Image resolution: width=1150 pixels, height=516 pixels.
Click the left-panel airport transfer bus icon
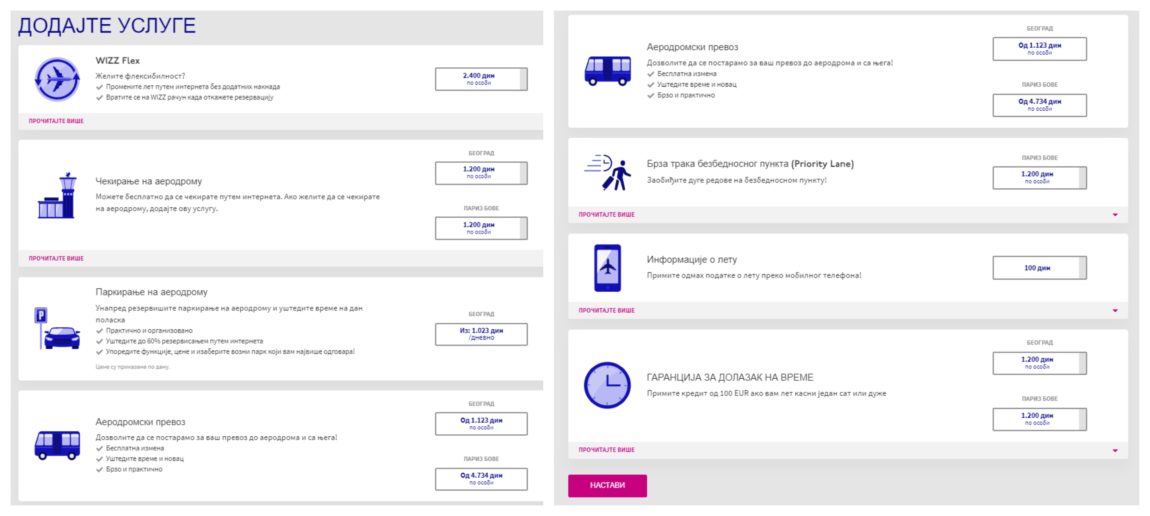[x=57, y=445]
